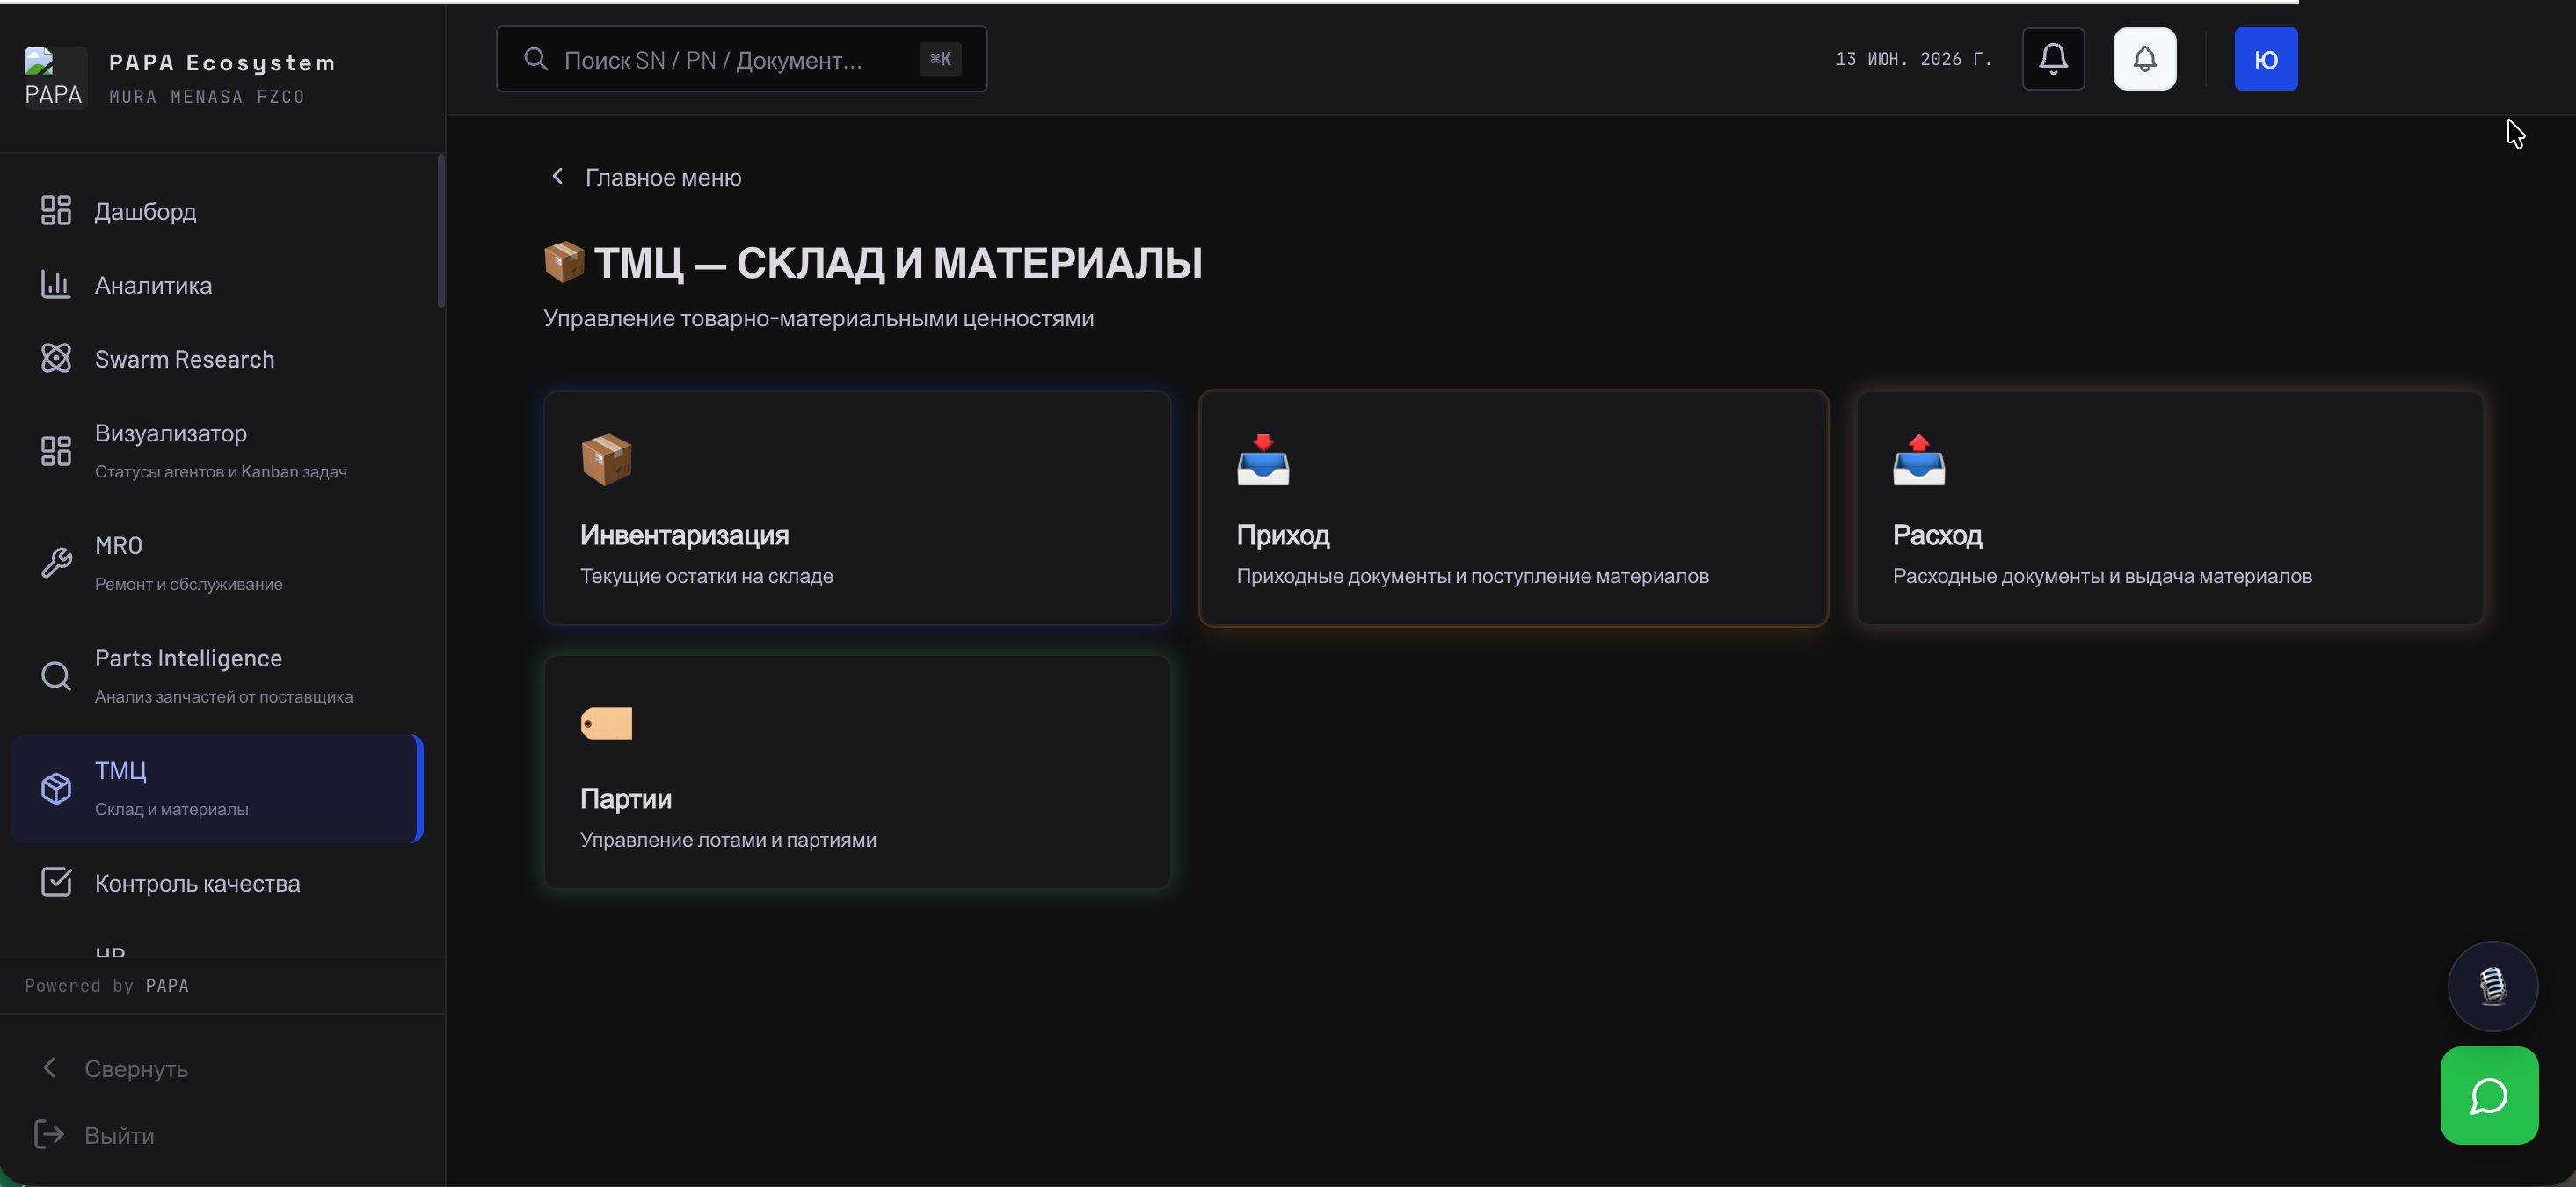2576x1187 pixels.
Task: Click the package emoji beside page title
Action: click(x=564, y=262)
